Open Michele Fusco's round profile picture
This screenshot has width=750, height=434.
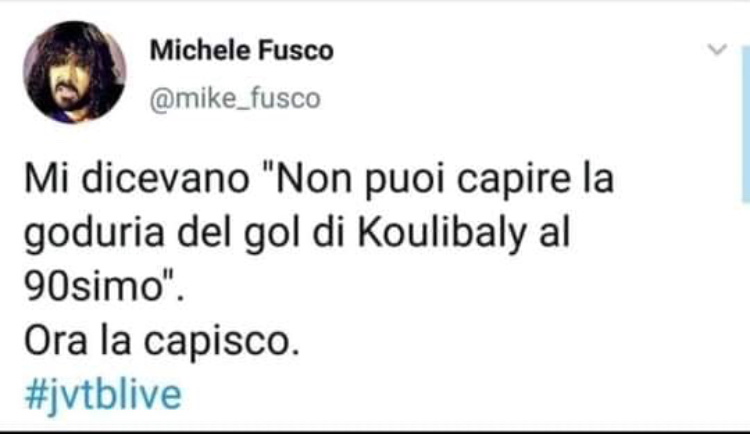(x=75, y=72)
